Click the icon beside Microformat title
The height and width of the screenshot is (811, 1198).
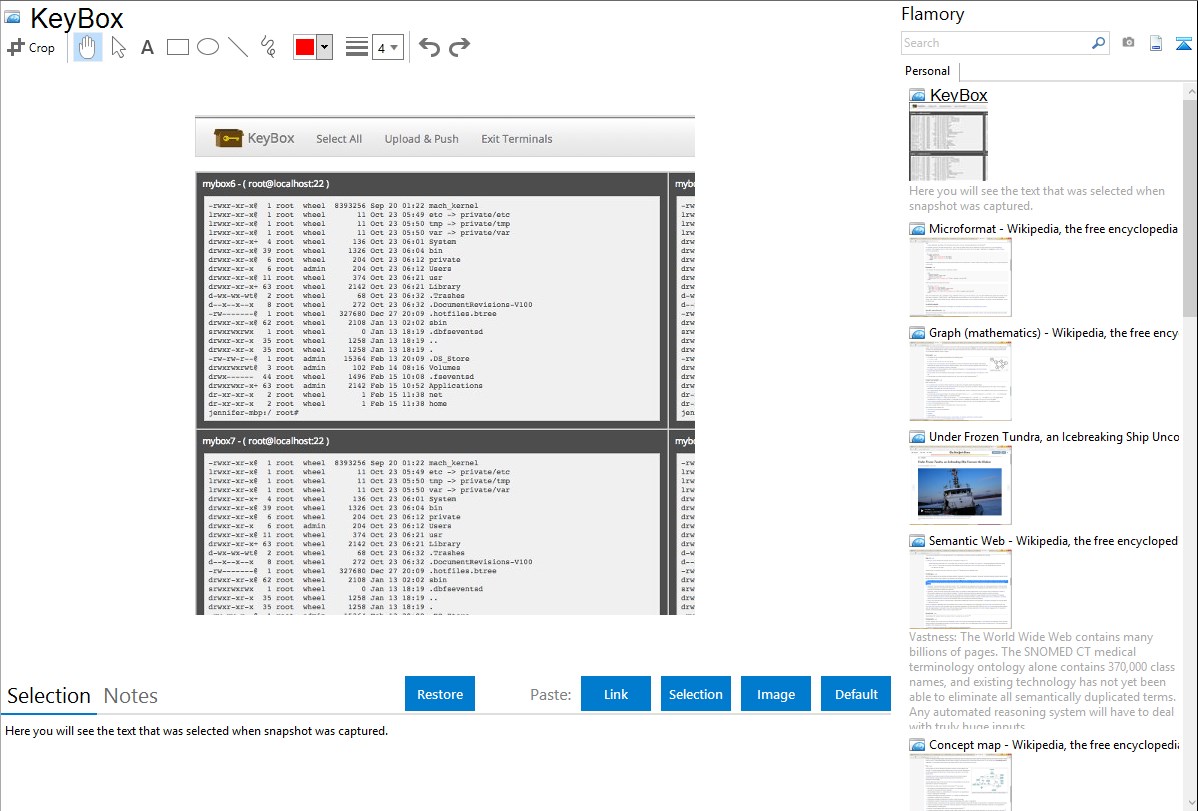[x=917, y=229]
